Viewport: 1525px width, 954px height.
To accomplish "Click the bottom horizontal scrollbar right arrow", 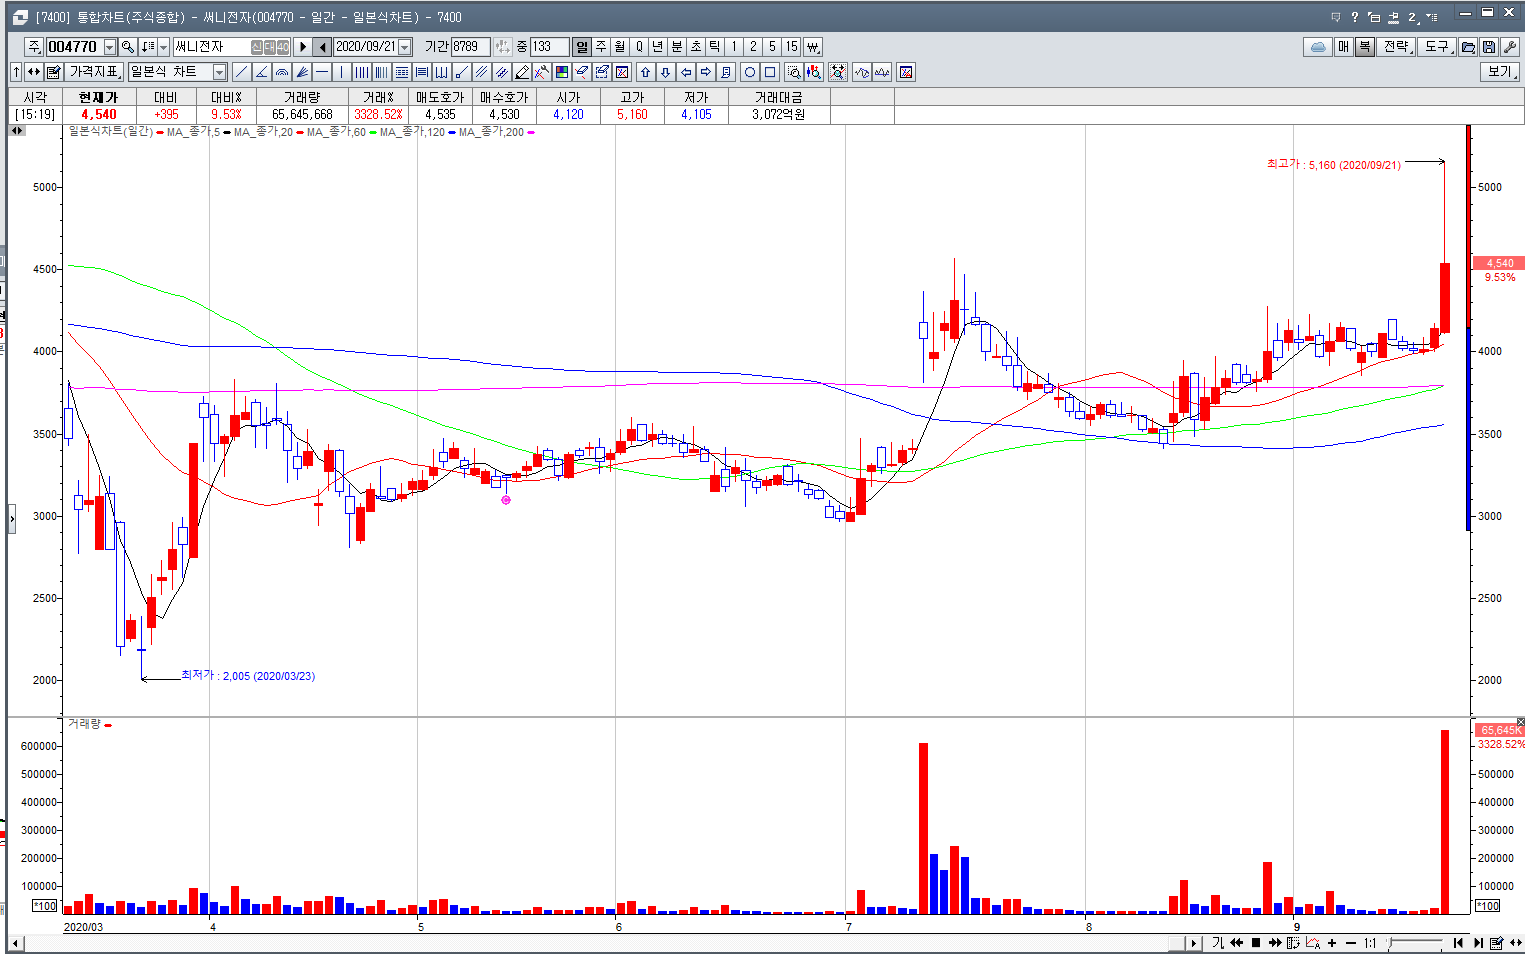I will coord(1194,943).
